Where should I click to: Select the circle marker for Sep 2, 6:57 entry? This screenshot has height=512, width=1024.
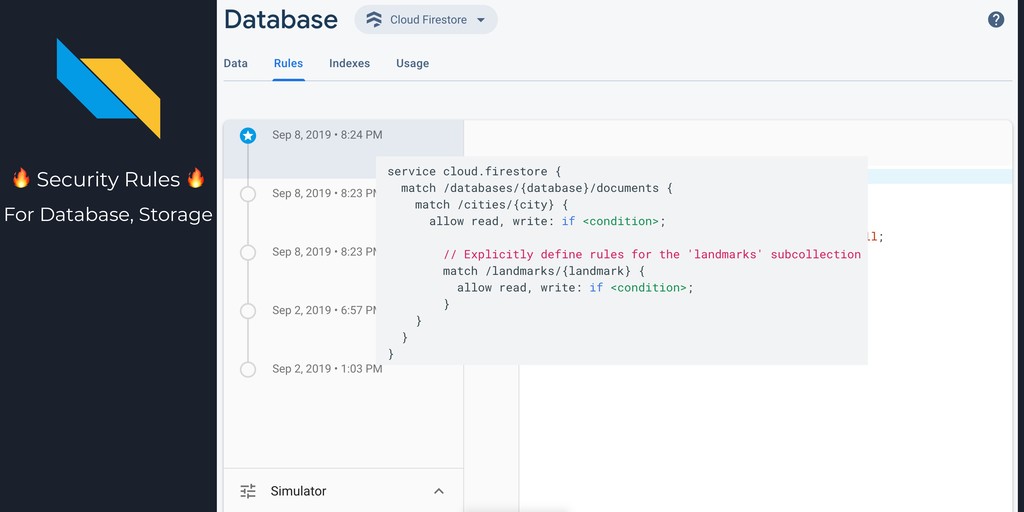point(248,311)
